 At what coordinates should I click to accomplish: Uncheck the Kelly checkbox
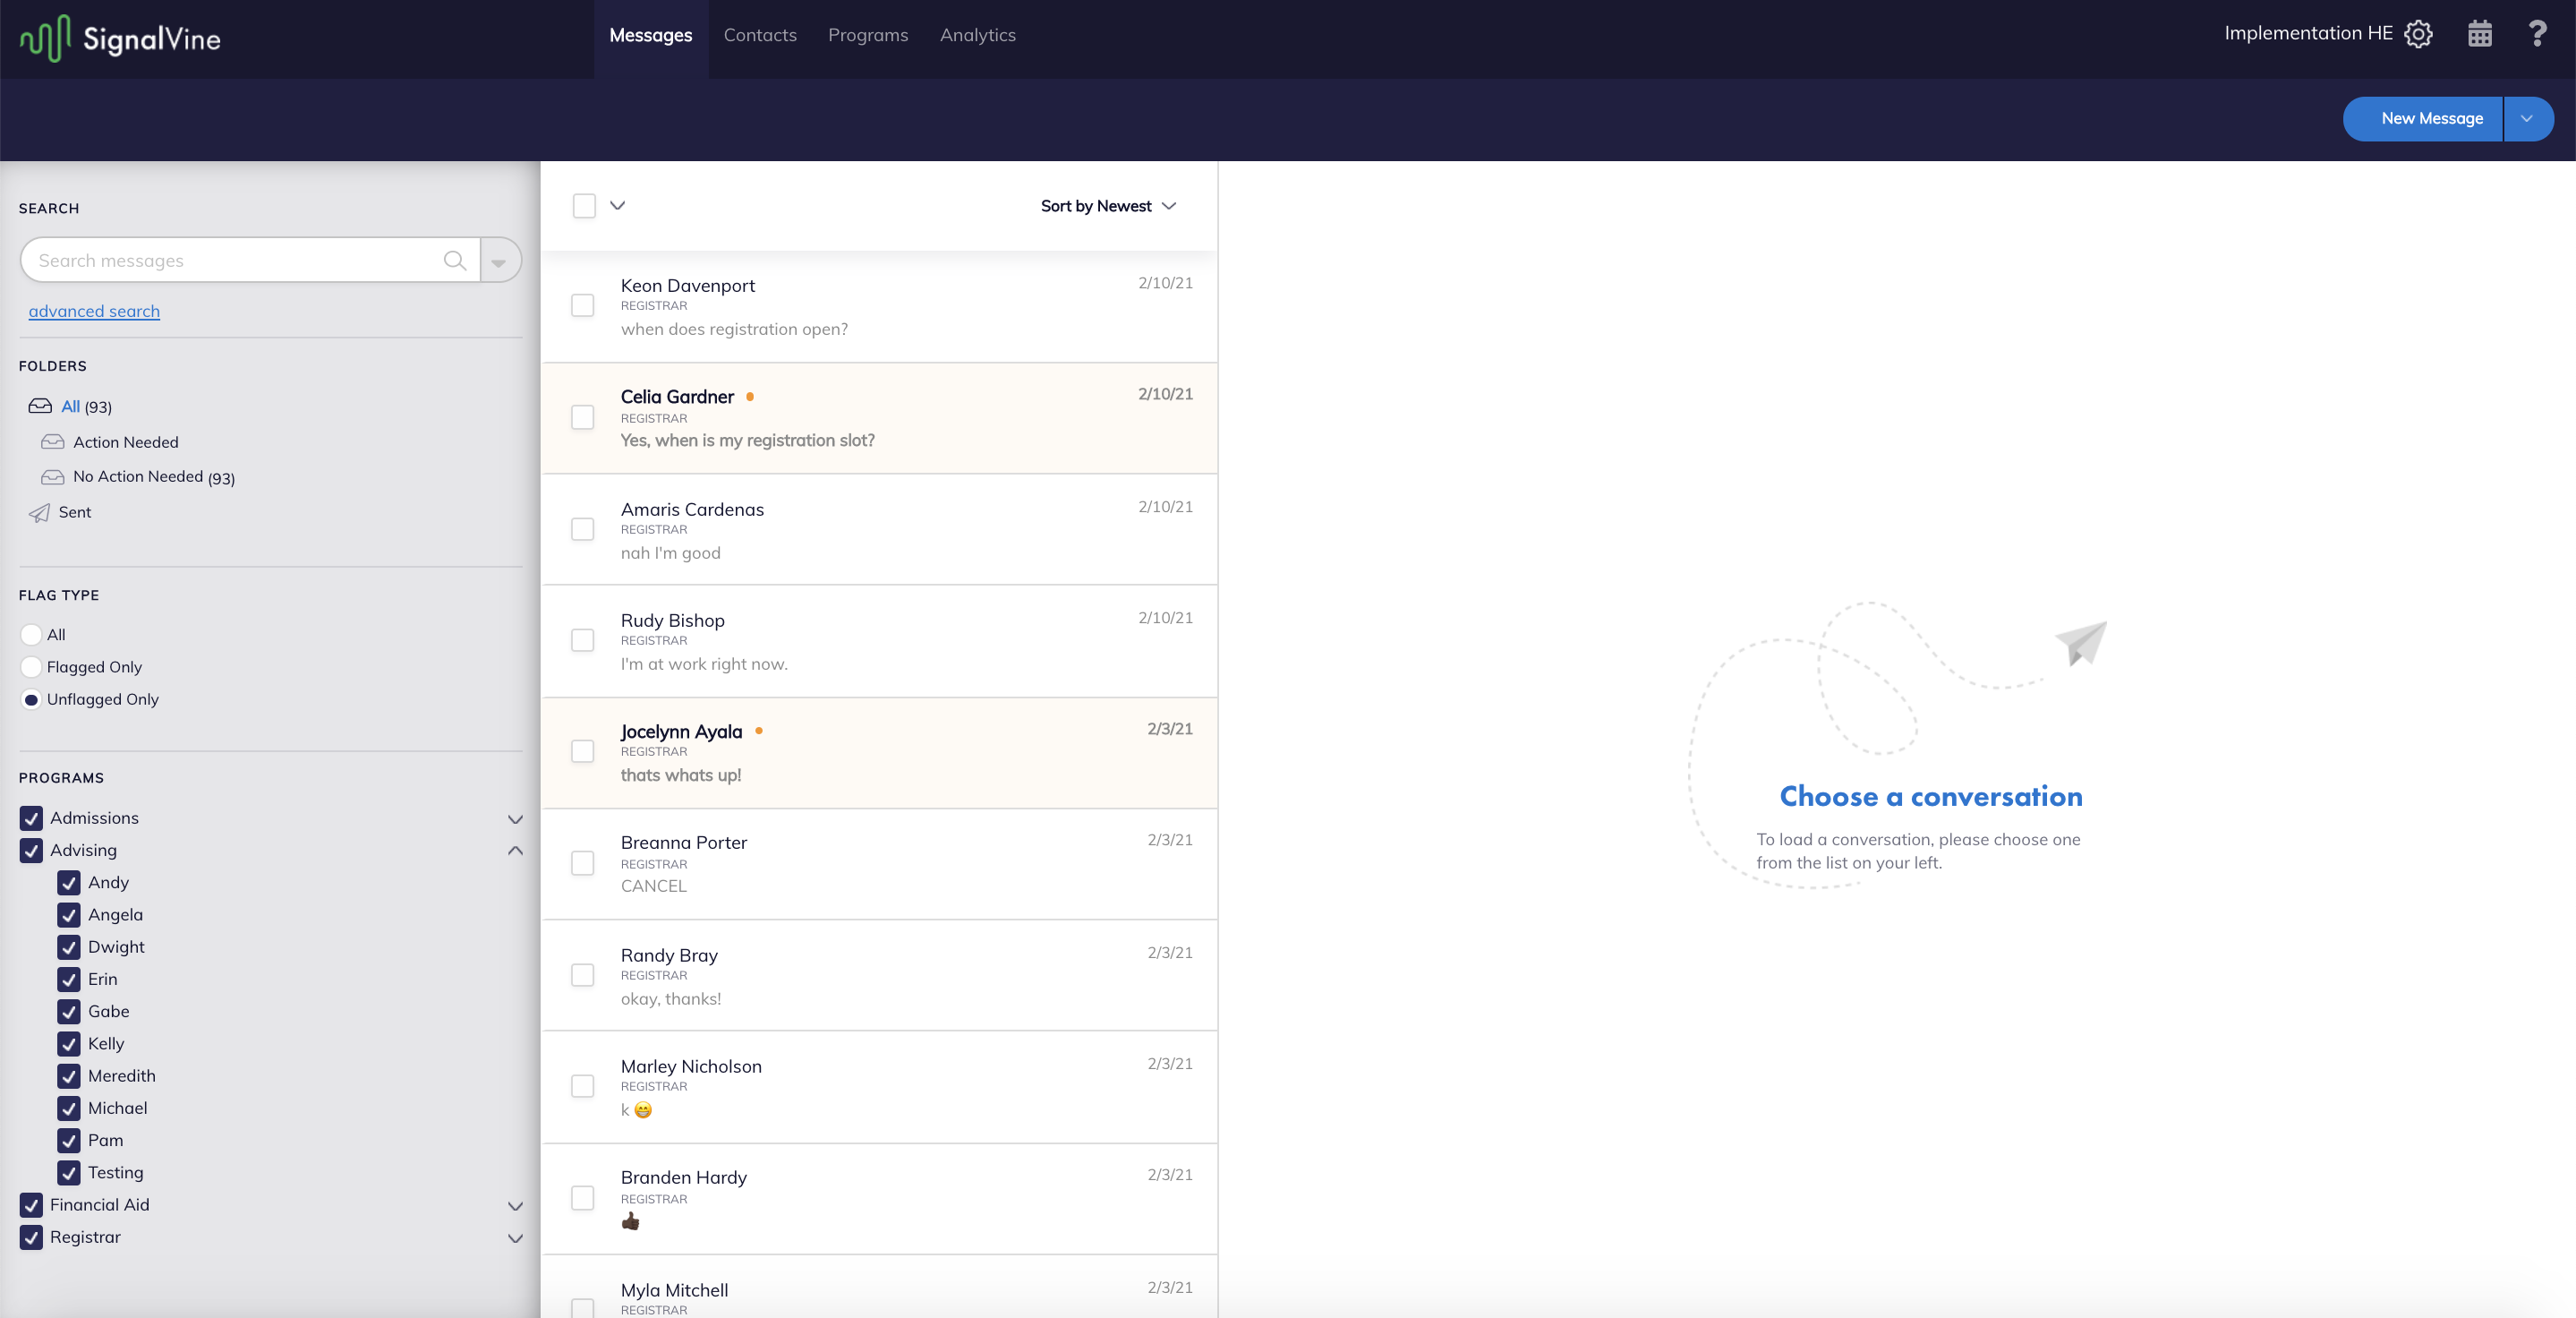pyautogui.click(x=69, y=1044)
